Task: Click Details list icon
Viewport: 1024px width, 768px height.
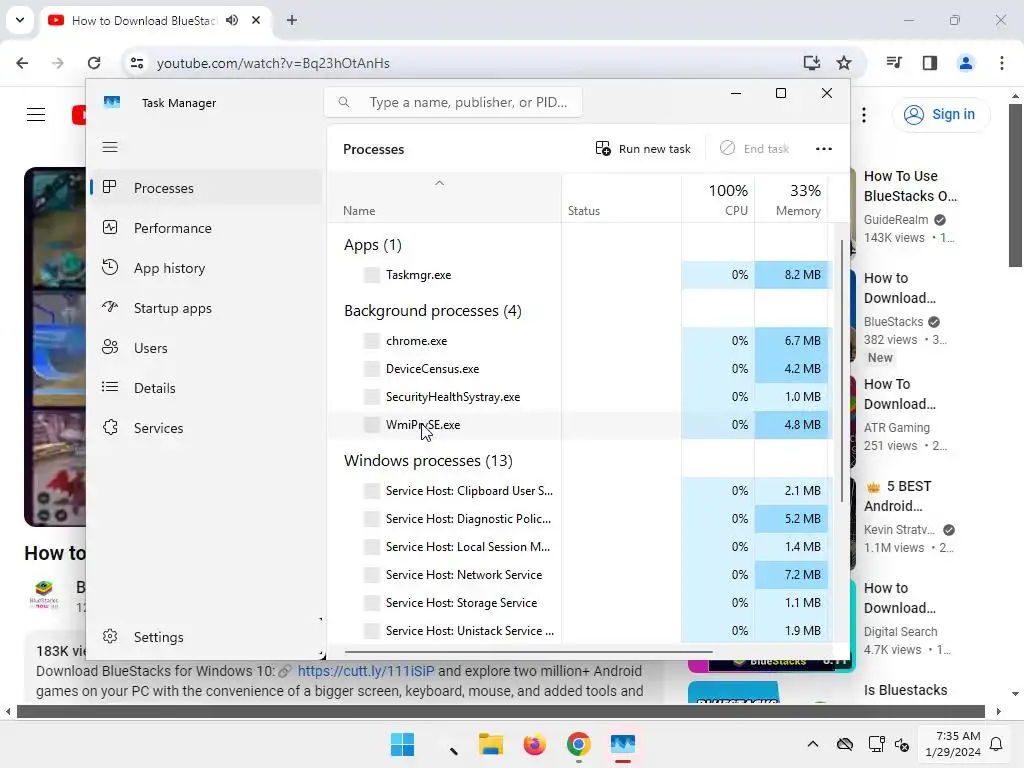Action: pos(110,387)
